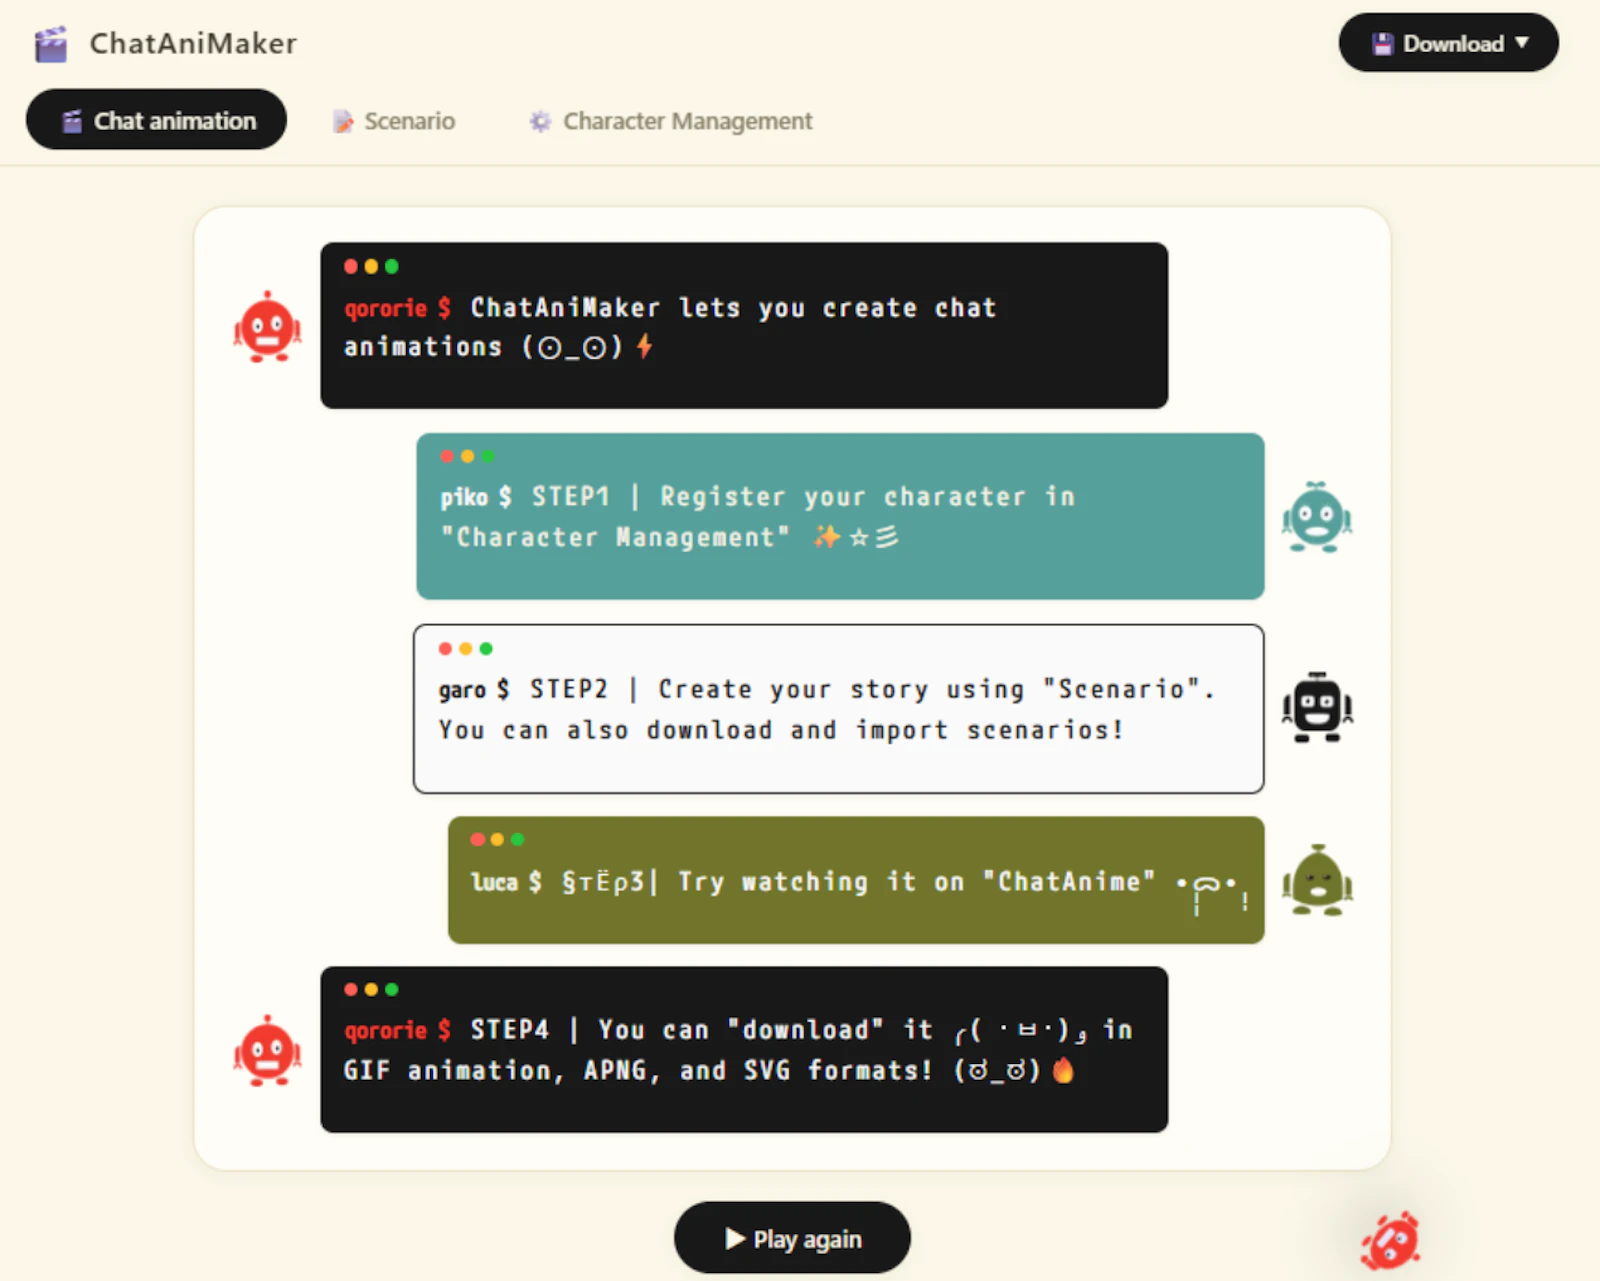Click the pencil-note icon beside Scenario
Image resolution: width=1600 pixels, height=1281 pixels.
click(343, 122)
